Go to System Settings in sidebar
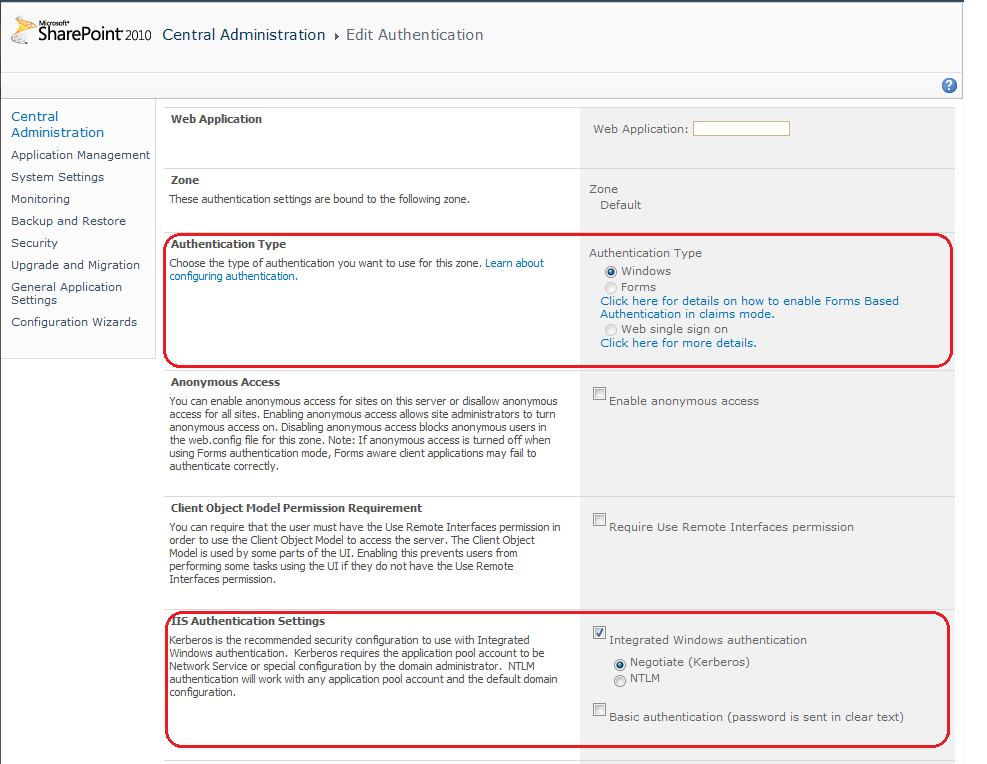Image resolution: width=987 pixels, height=764 pixels. 57,177
